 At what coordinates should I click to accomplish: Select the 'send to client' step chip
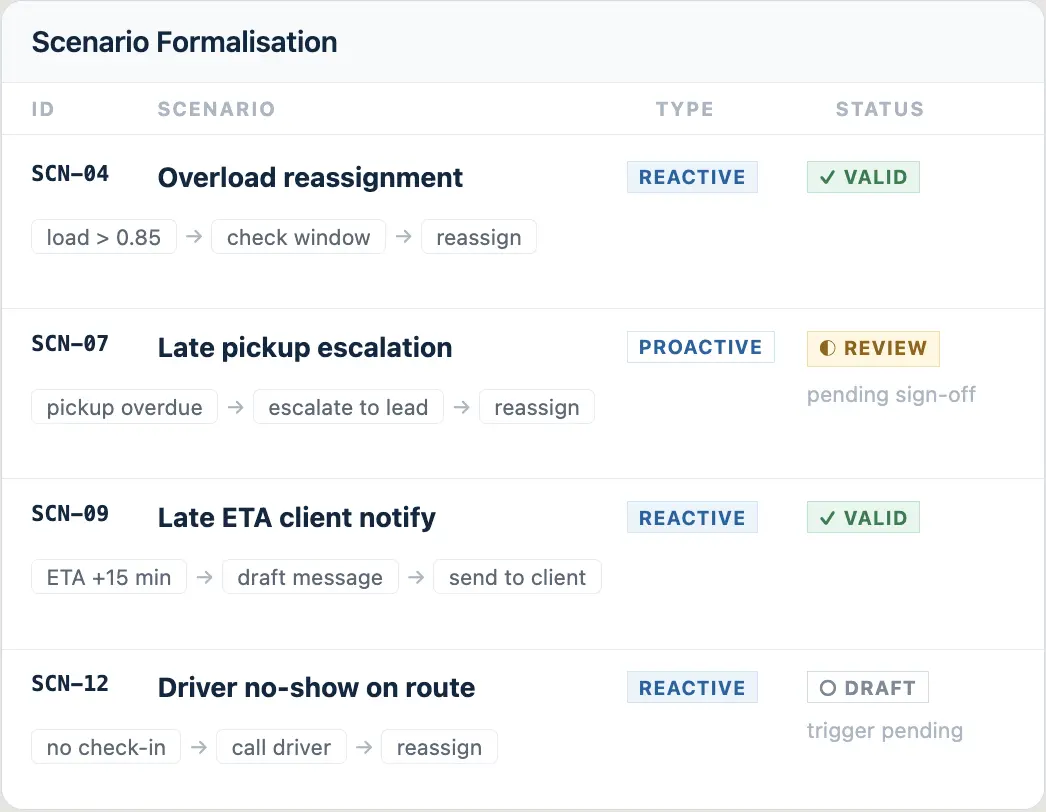tap(517, 577)
